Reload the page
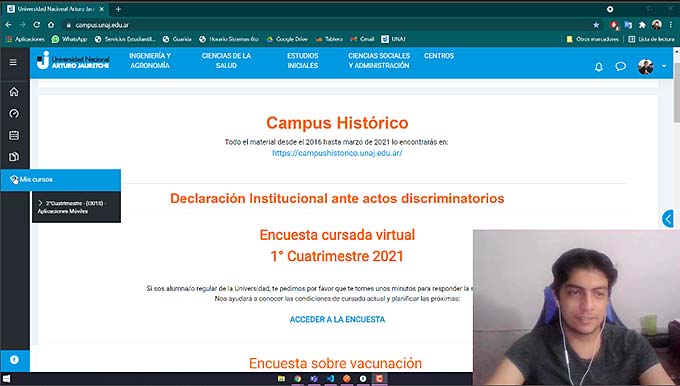The height and width of the screenshot is (386, 680). click(37, 25)
